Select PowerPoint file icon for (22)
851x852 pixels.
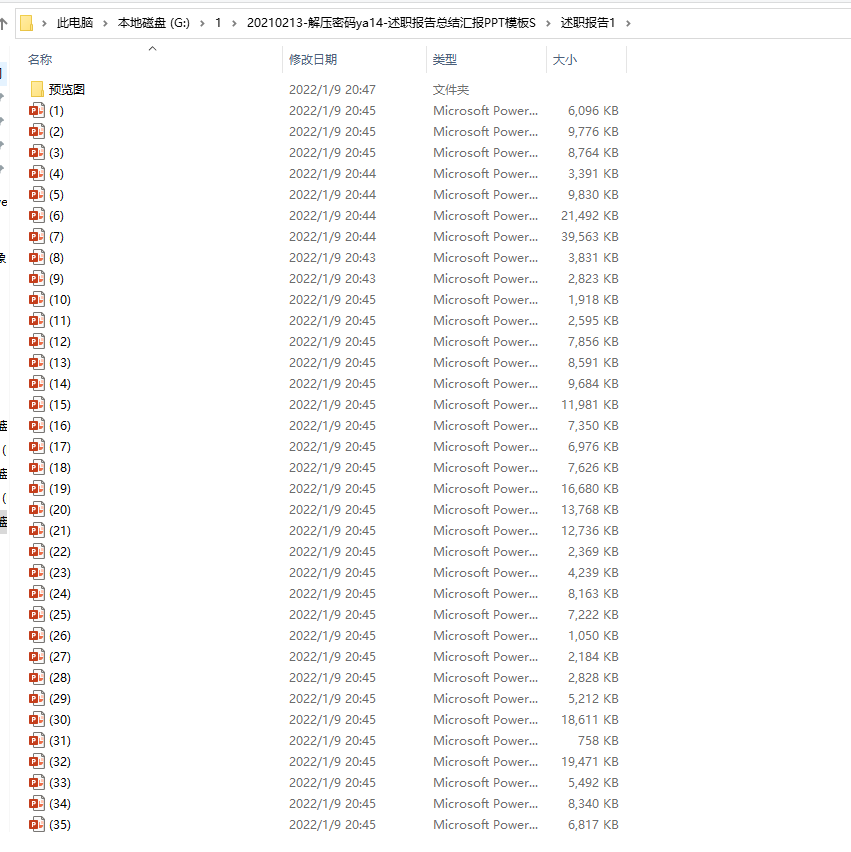(37, 552)
